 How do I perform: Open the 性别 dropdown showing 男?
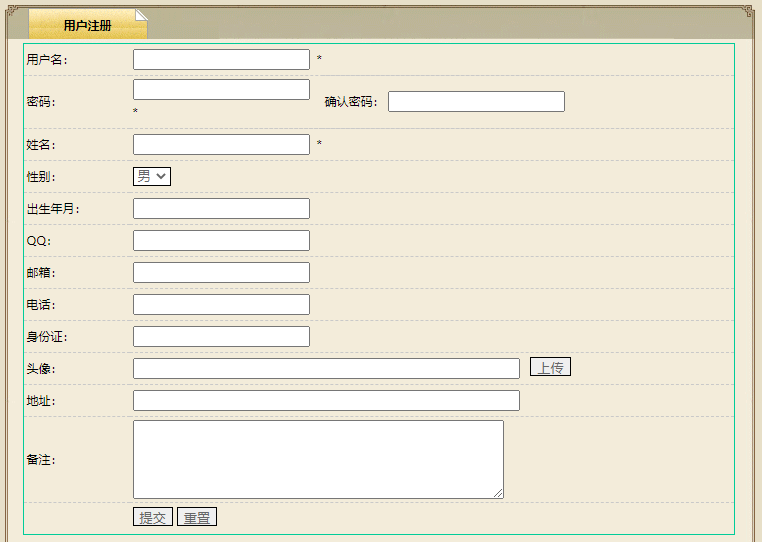tap(152, 176)
